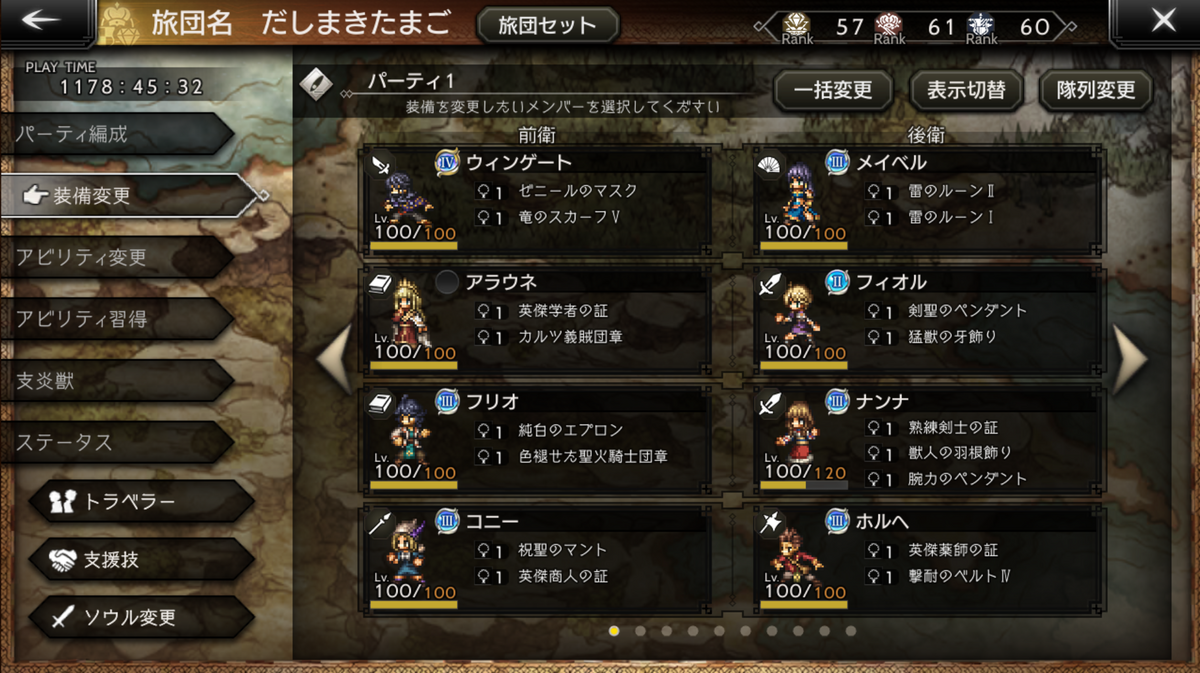Tap the axe job icon beside ホルヘ
Image resolution: width=1200 pixels, height=673 pixels.
click(770, 524)
